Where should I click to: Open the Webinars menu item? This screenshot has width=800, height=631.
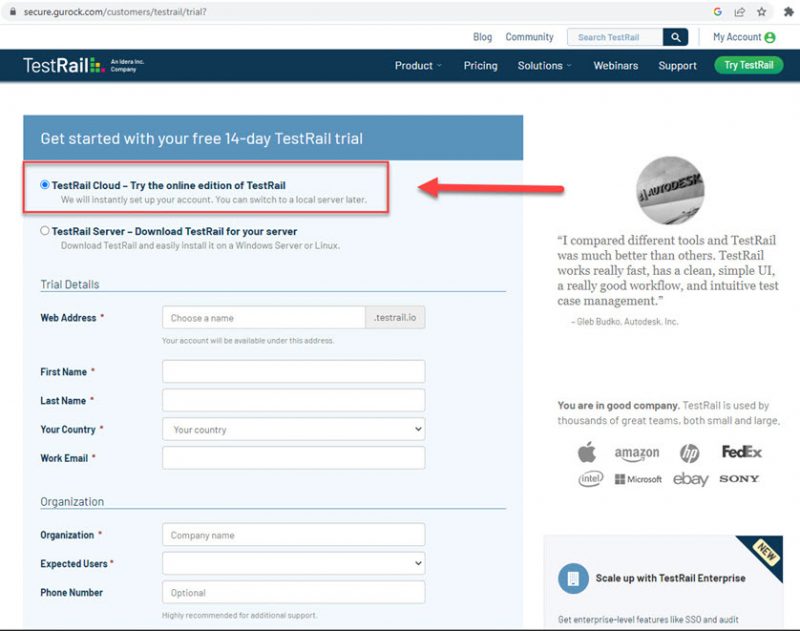pos(615,65)
